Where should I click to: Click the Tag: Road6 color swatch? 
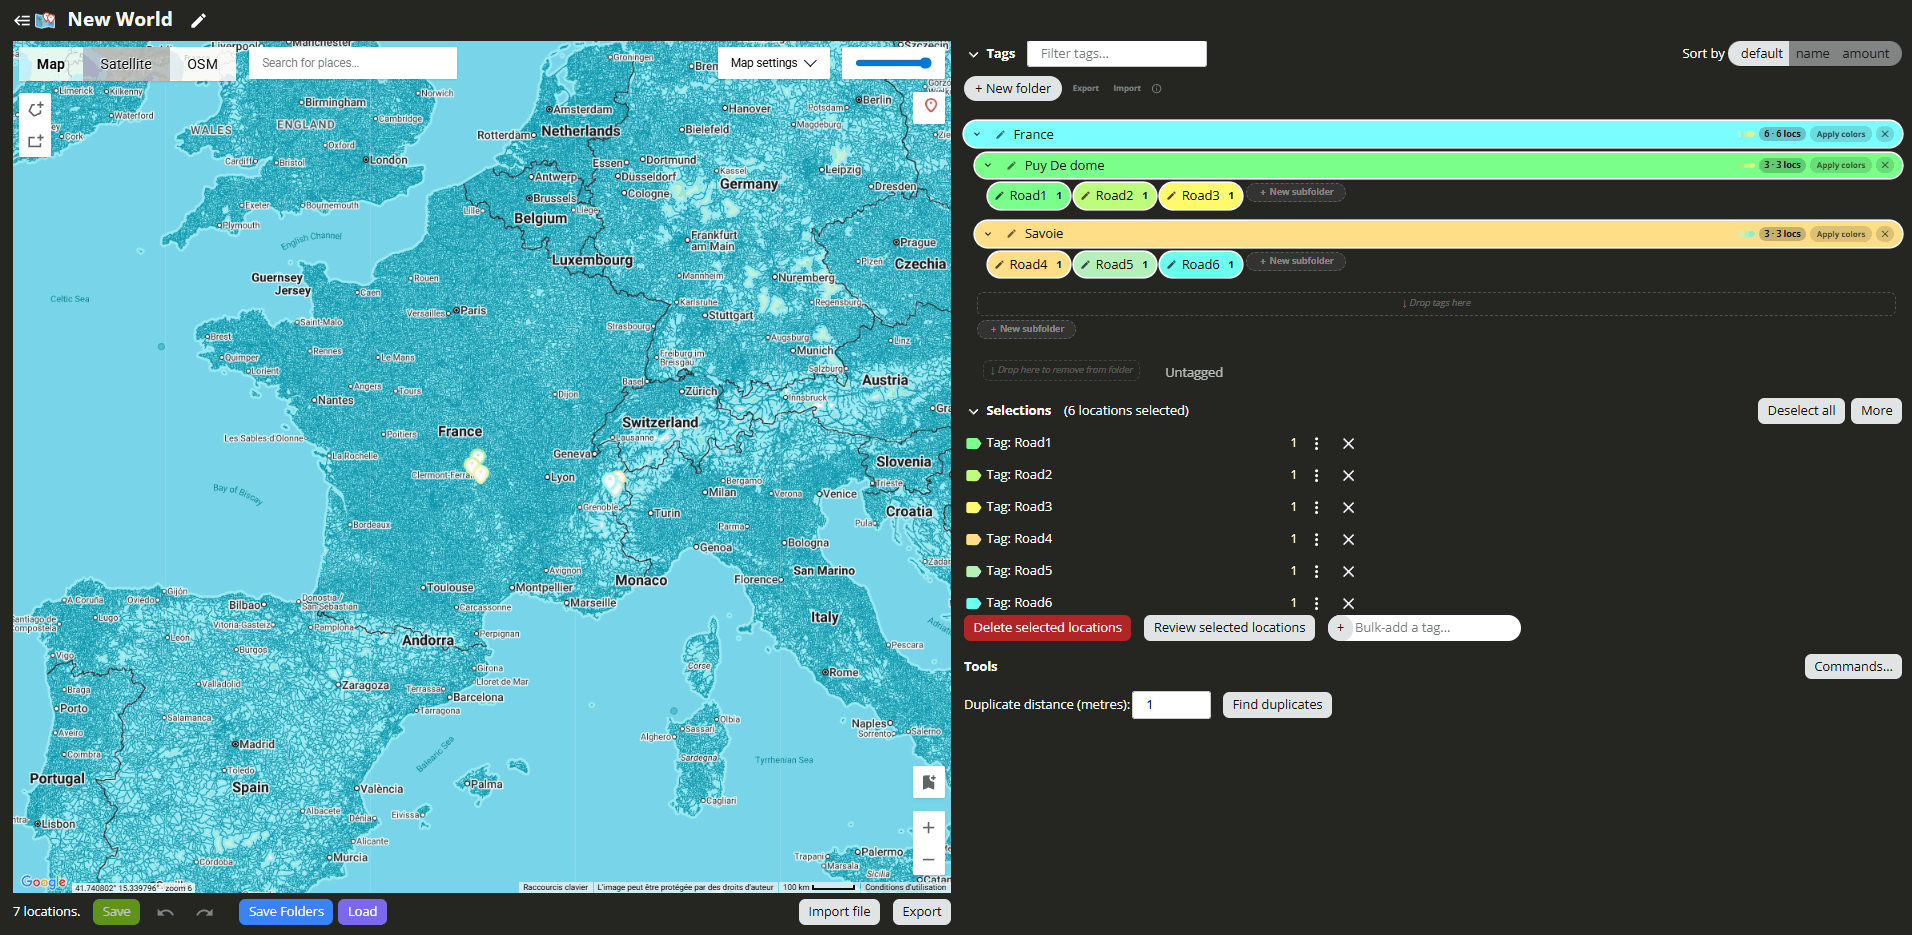coord(973,604)
